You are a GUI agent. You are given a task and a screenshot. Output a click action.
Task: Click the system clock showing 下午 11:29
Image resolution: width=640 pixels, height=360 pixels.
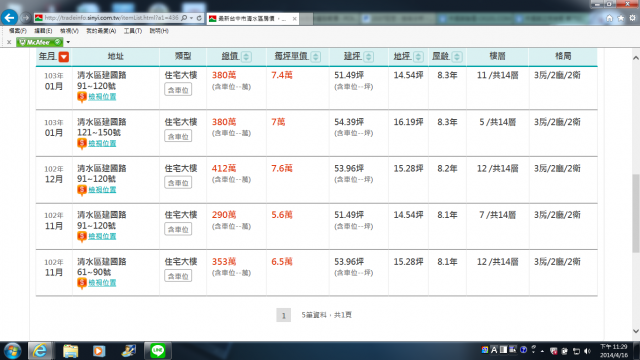click(614, 351)
